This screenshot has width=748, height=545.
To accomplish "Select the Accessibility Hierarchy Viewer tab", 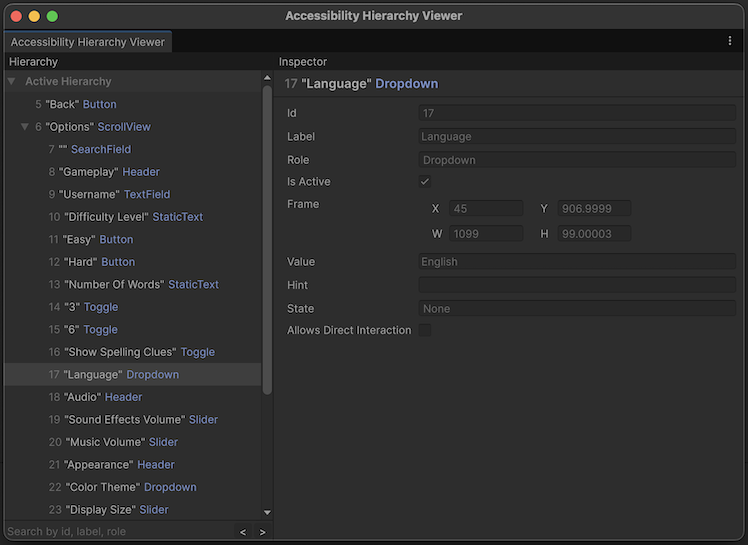I will (88, 42).
